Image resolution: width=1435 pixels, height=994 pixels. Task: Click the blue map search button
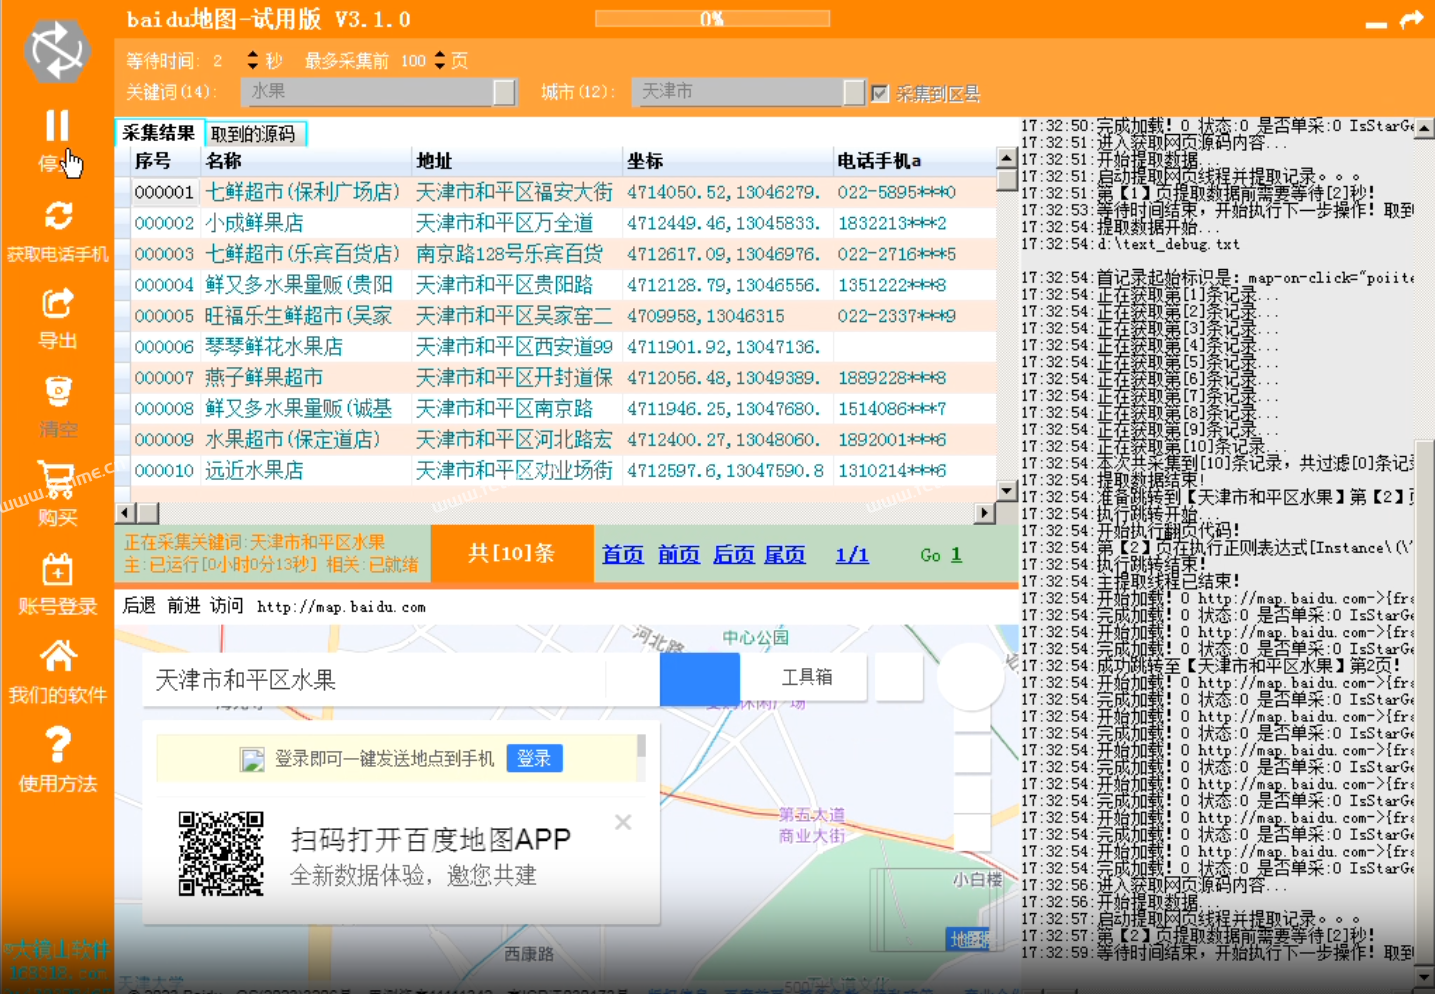coord(699,680)
